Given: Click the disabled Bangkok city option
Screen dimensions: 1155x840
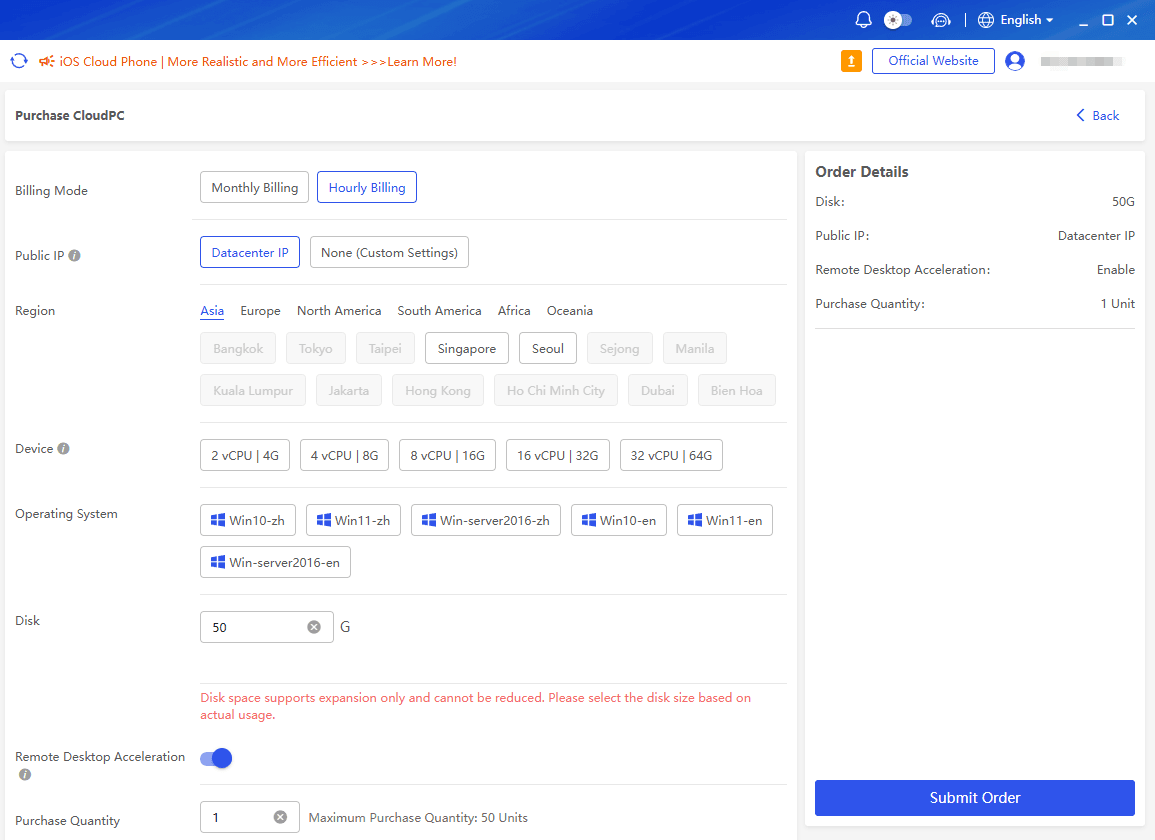Looking at the screenshot, I should click(x=238, y=349).
